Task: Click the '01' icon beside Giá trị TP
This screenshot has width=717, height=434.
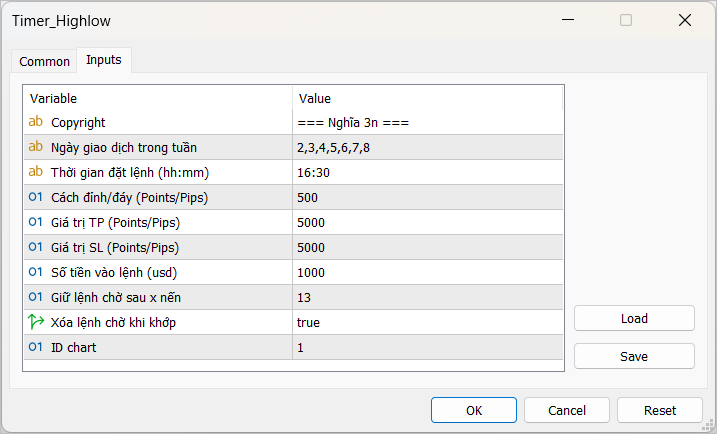Action: 36,222
